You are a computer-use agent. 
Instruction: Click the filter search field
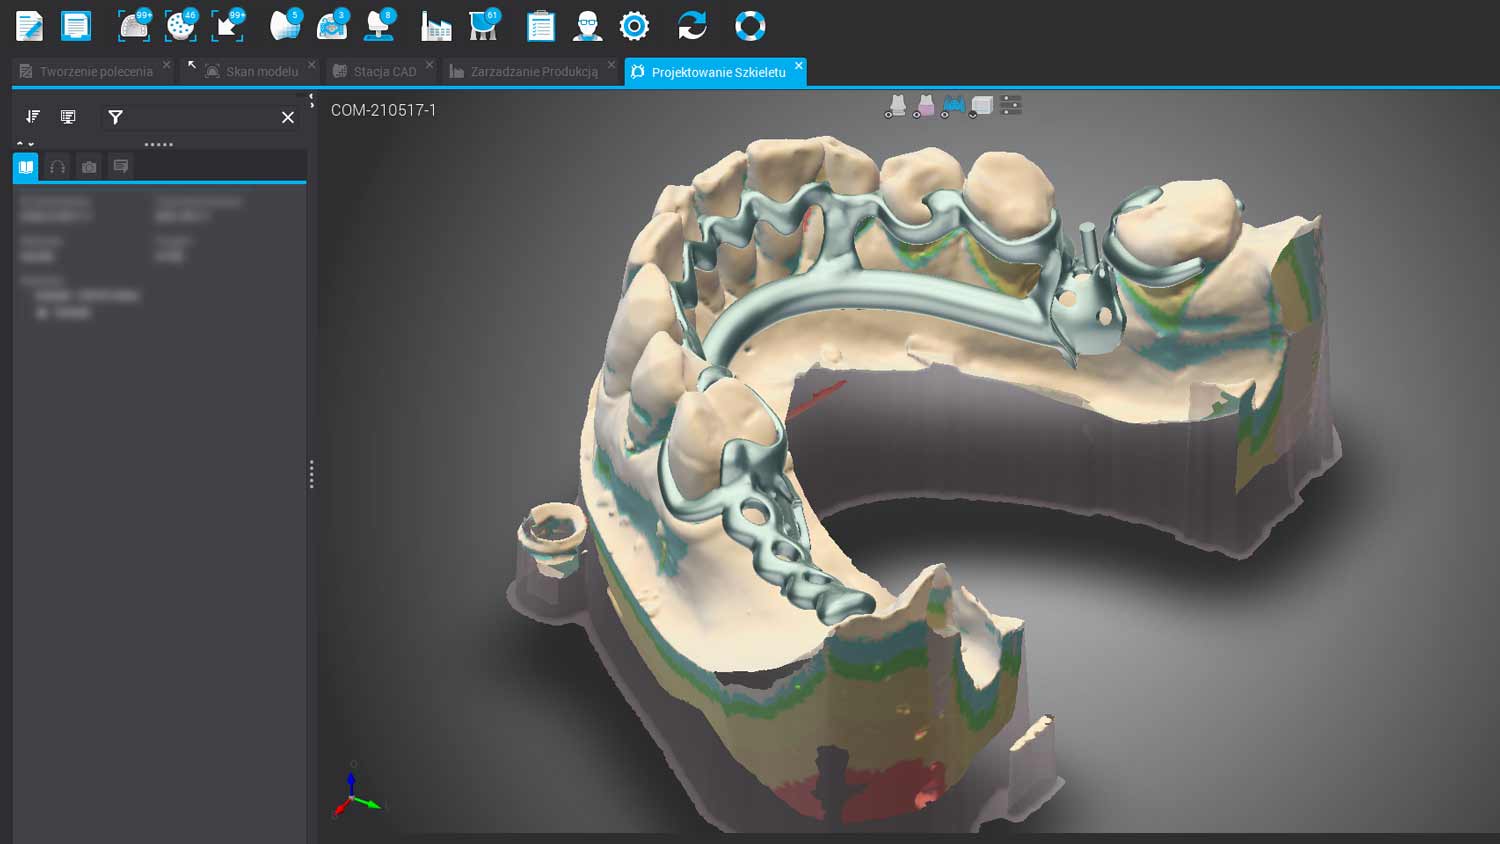pyautogui.click(x=200, y=117)
